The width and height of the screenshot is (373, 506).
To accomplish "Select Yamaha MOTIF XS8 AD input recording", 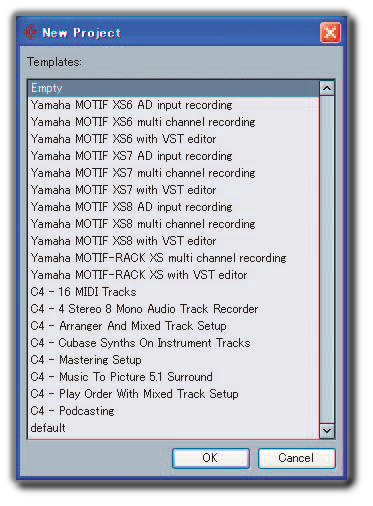I will click(x=174, y=207).
